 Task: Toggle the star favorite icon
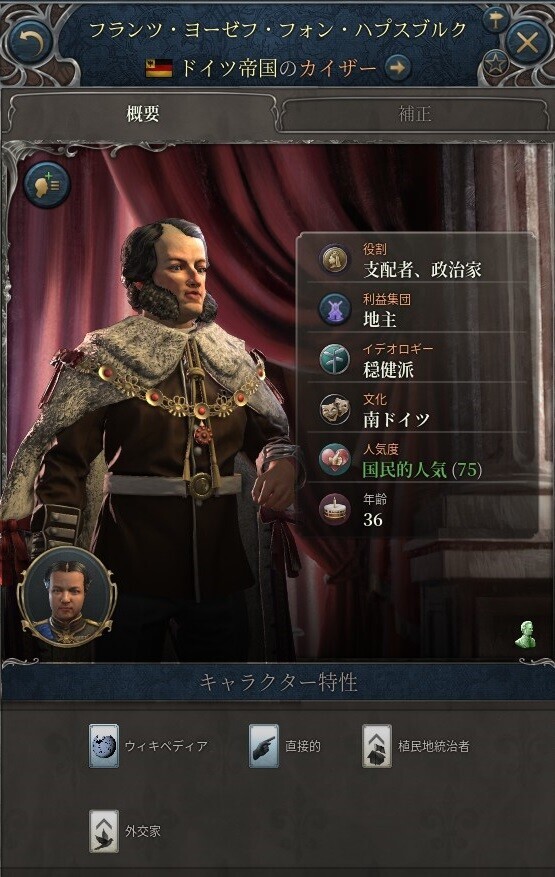495,64
